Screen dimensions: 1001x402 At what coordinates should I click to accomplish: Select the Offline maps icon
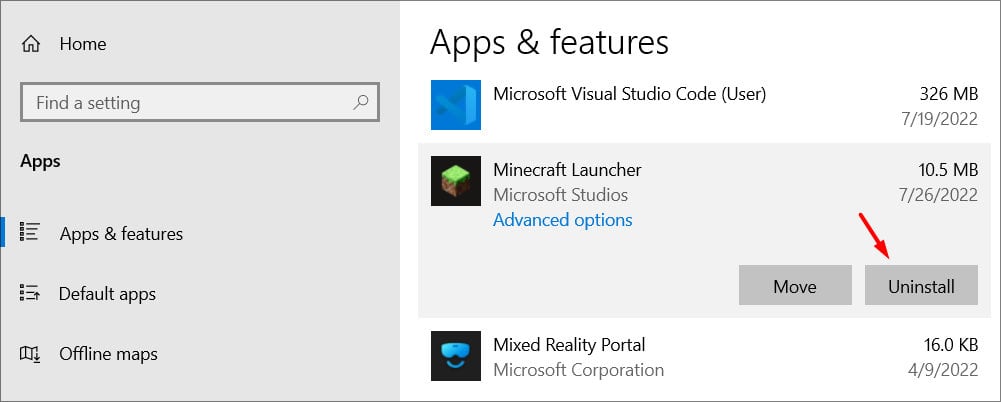coord(30,354)
